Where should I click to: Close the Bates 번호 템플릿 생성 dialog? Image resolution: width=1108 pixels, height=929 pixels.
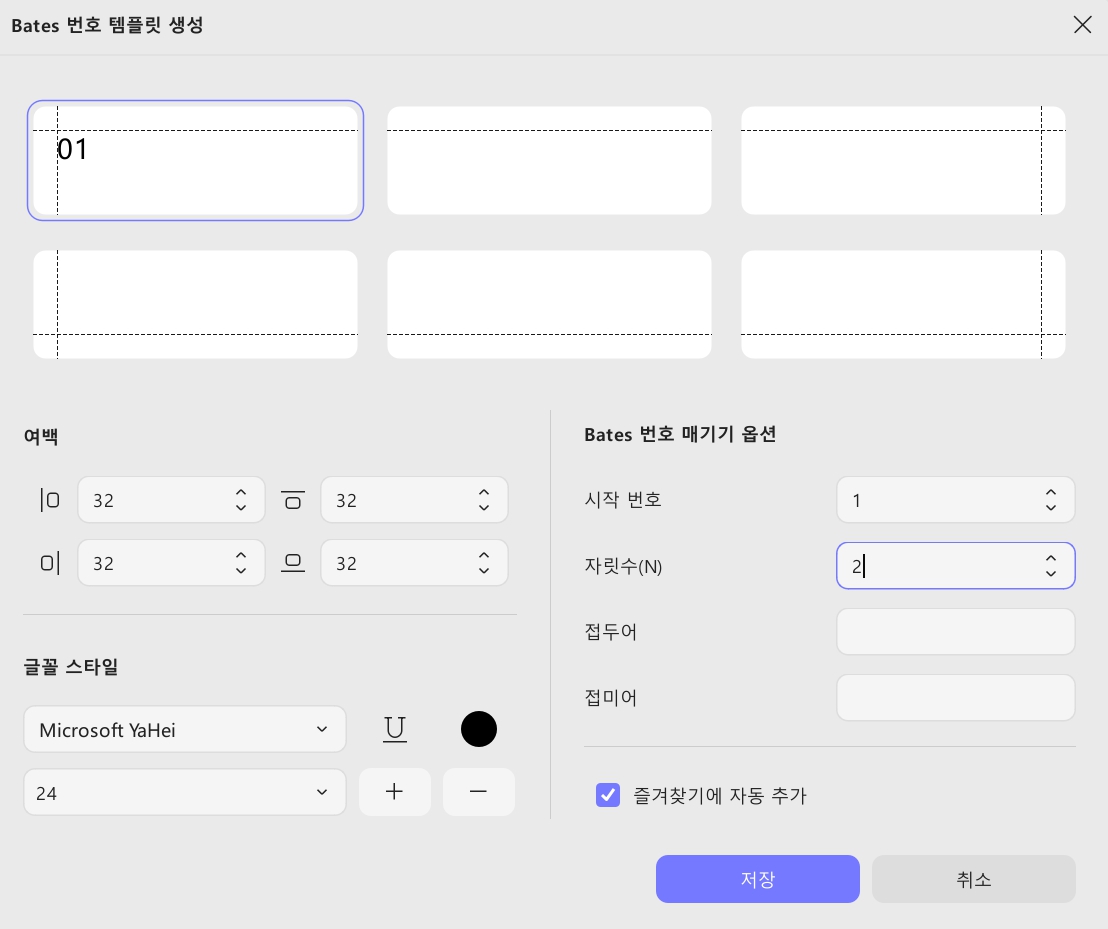tap(1082, 25)
